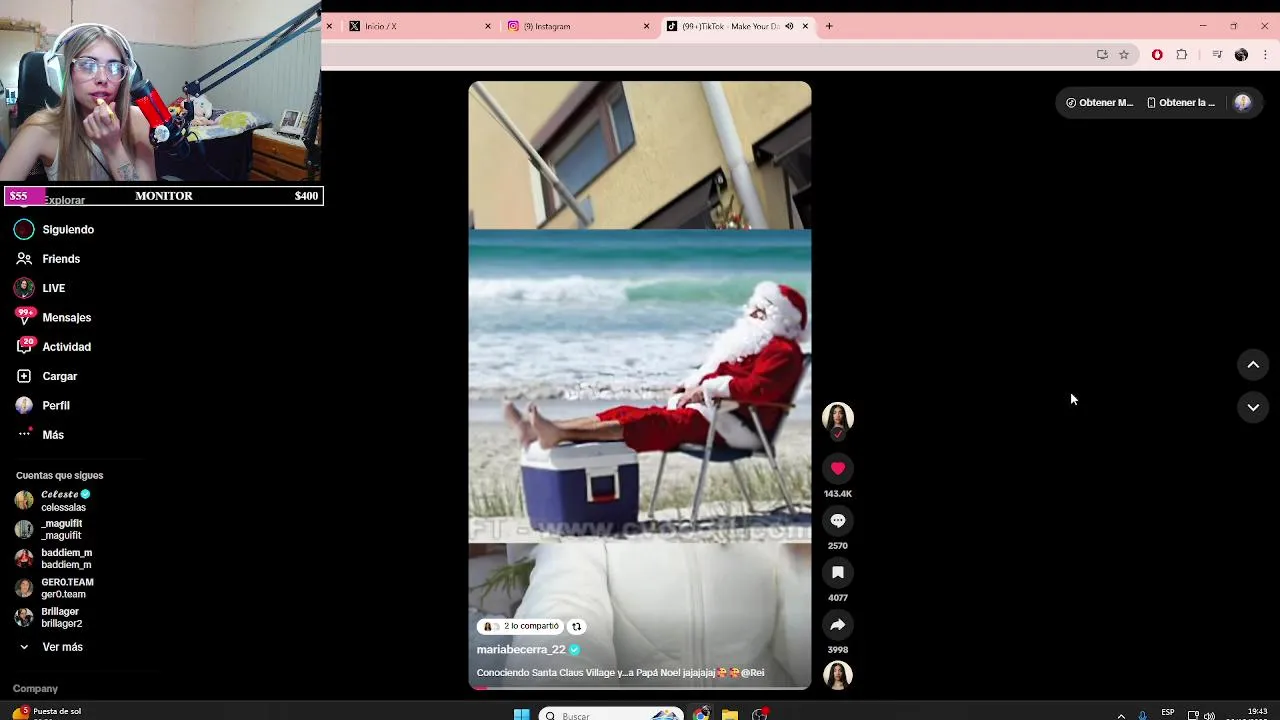Viewport: 1280px width, 720px height.
Task: Open Chrome from the taskbar
Action: click(x=701, y=714)
